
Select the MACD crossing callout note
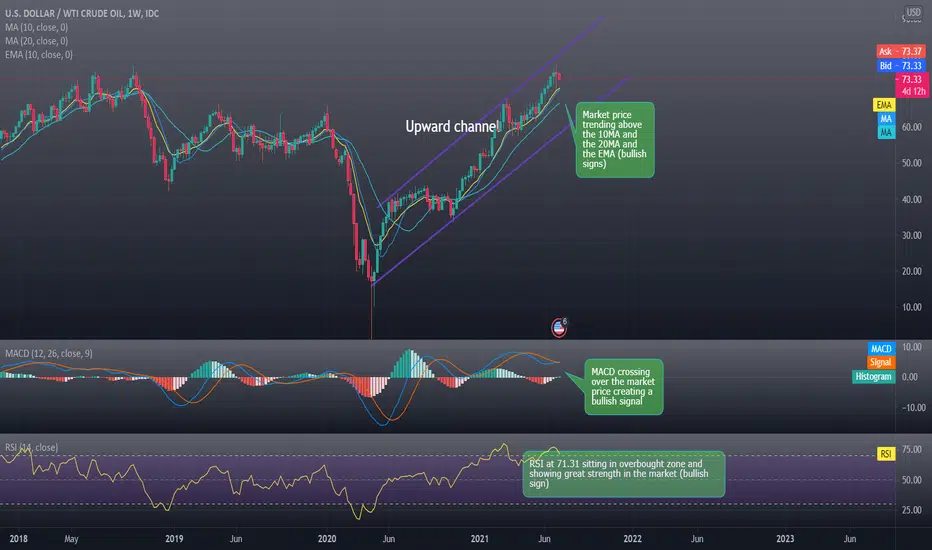(623, 386)
